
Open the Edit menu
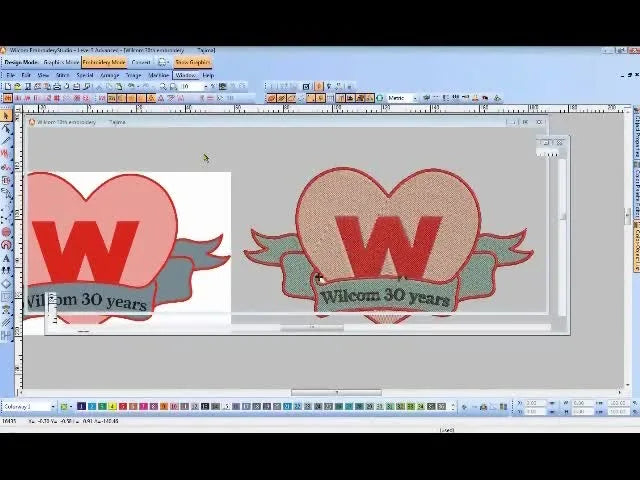[x=26, y=76]
